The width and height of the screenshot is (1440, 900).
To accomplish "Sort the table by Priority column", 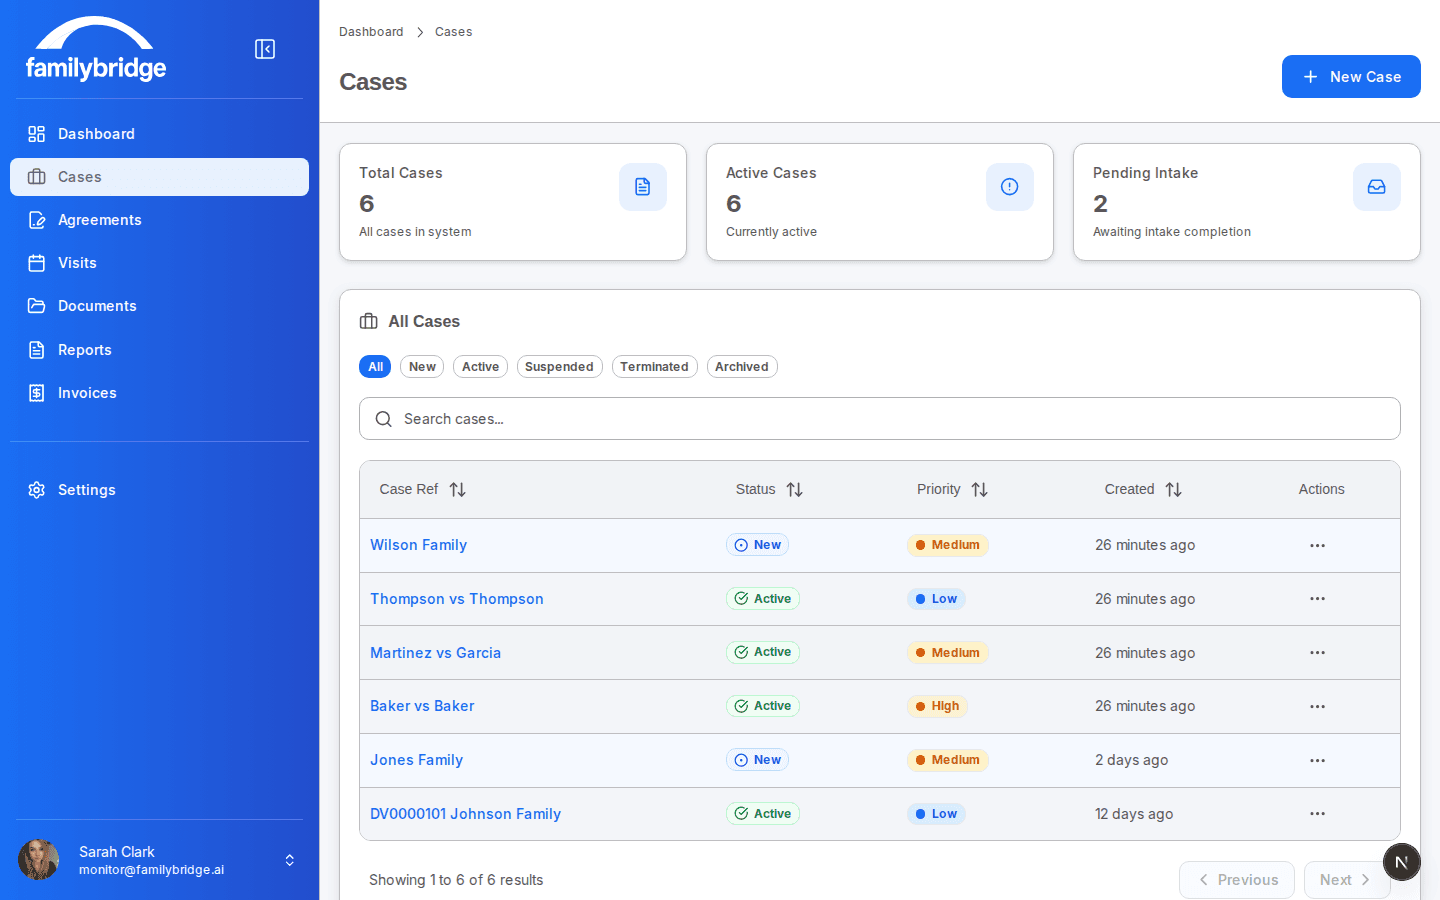I will 979,489.
